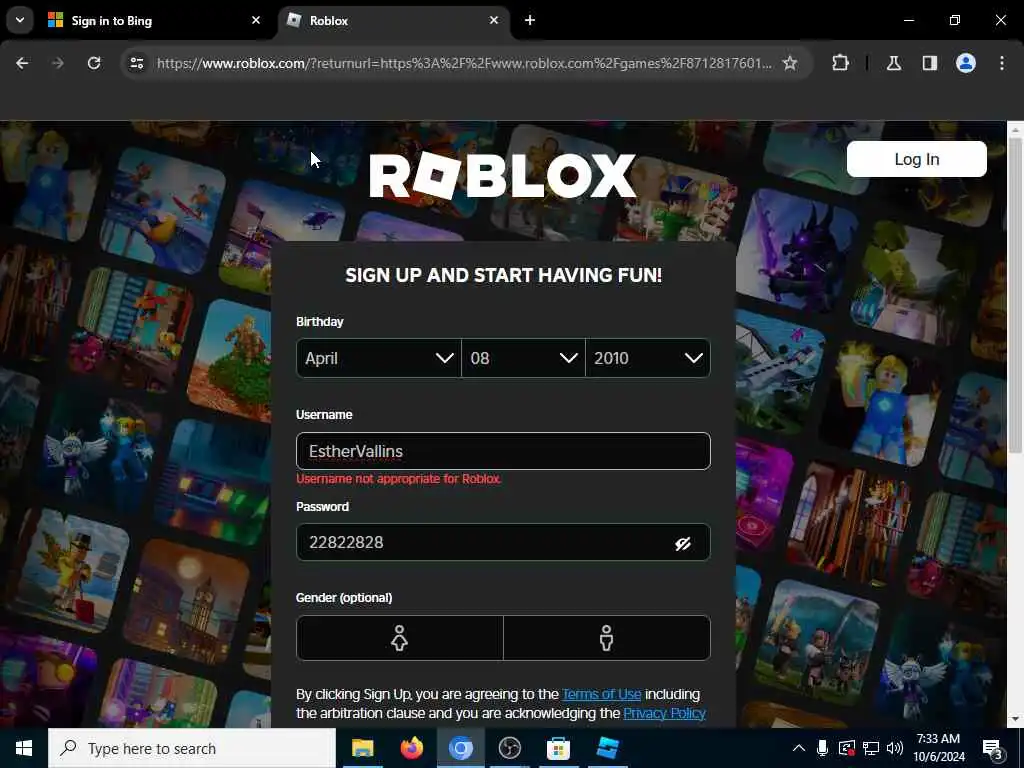Viewport: 1024px width, 768px height.
Task: Go back using the browser back arrow
Action: pos(22,63)
